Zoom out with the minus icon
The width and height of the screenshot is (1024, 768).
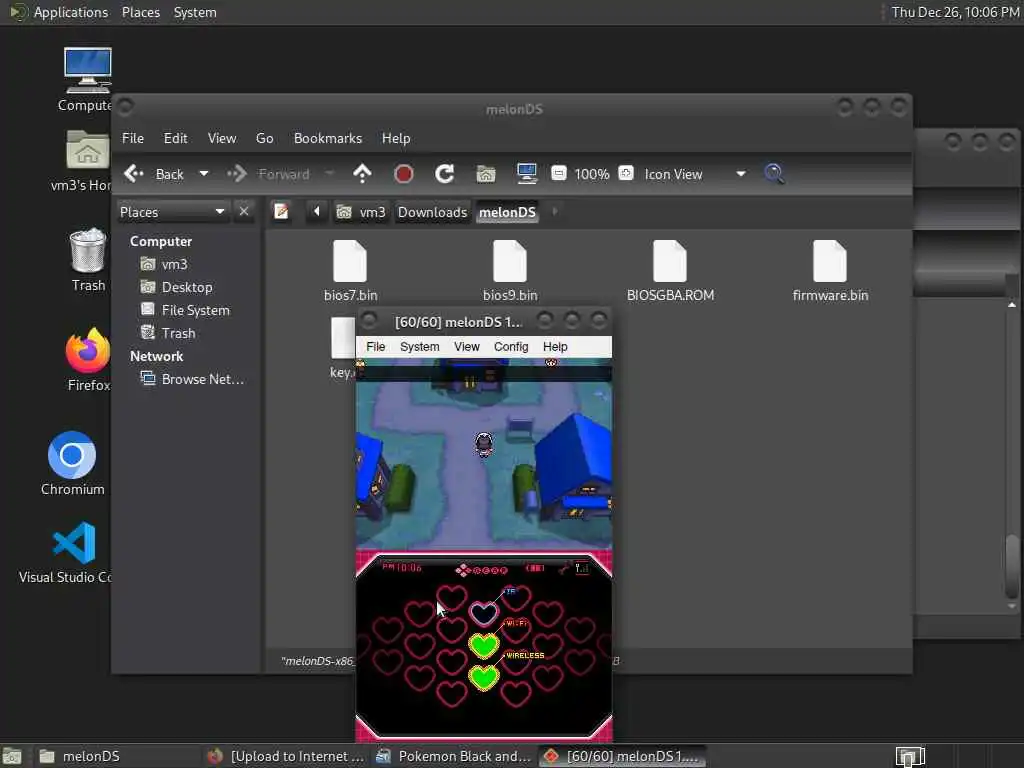pos(558,174)
